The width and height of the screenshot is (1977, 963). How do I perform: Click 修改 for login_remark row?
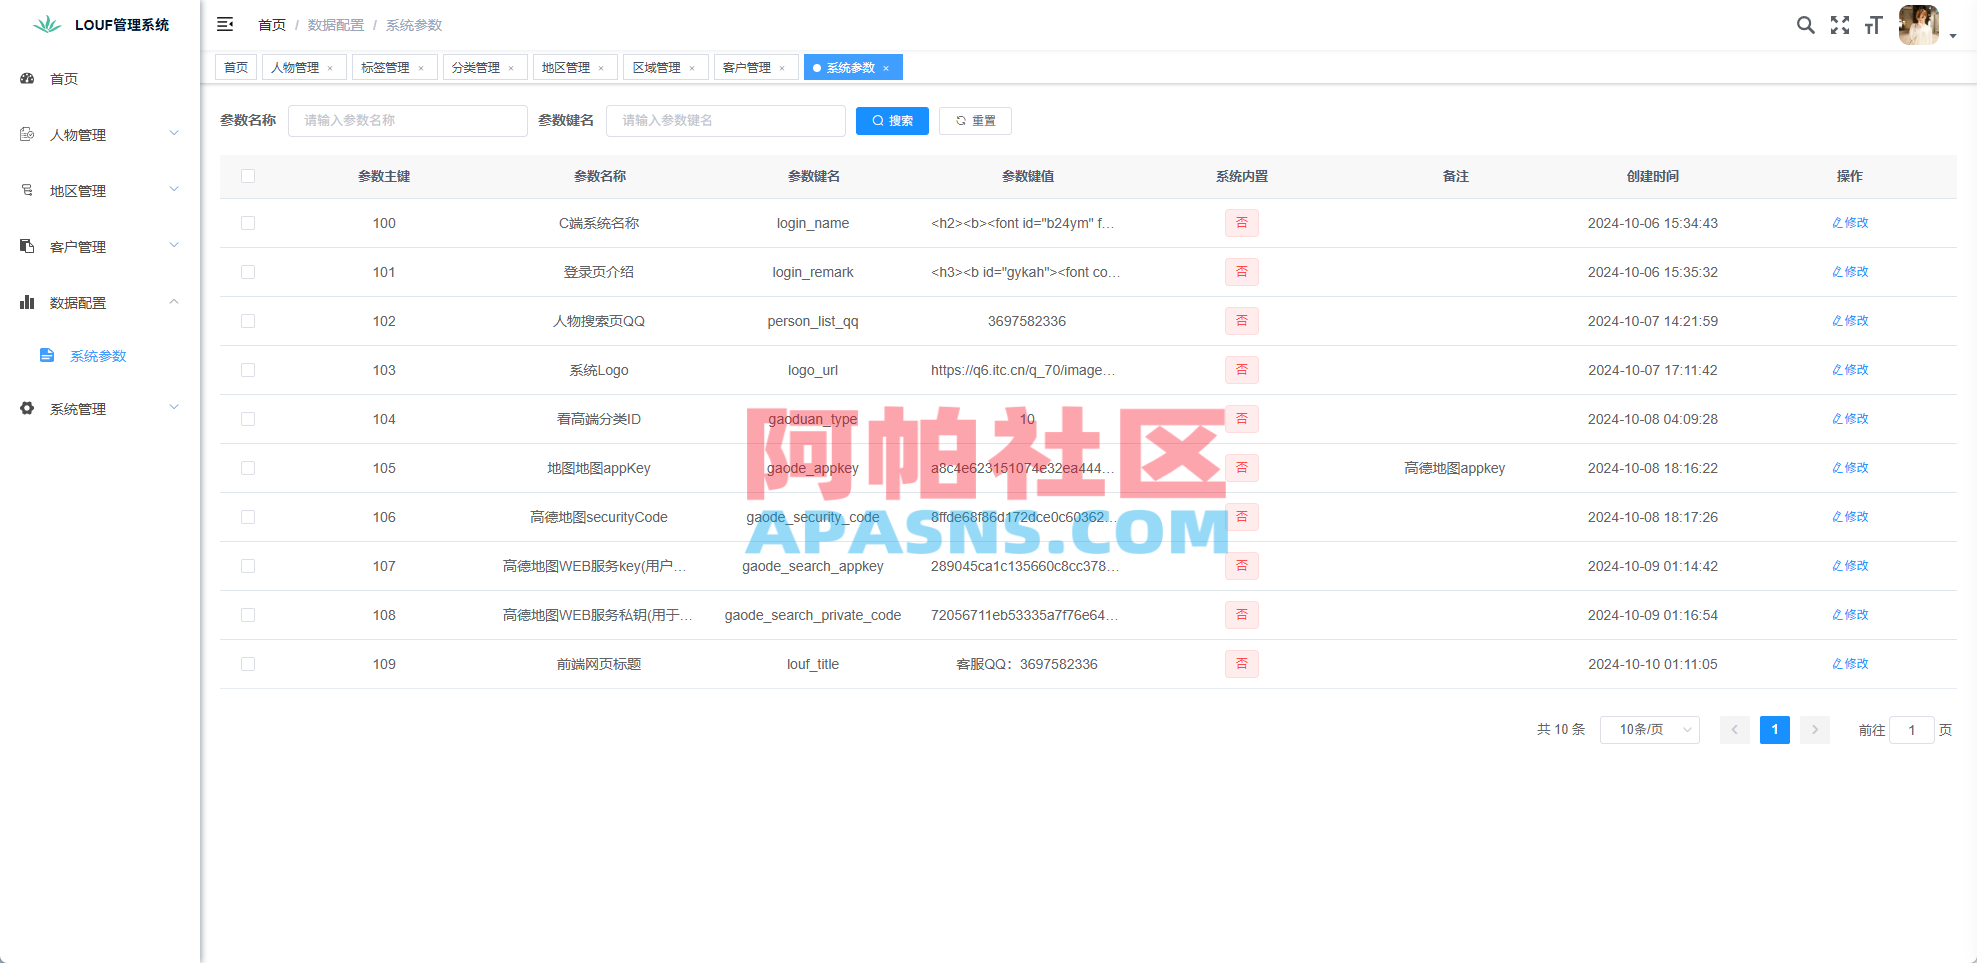coord(1850,272)
